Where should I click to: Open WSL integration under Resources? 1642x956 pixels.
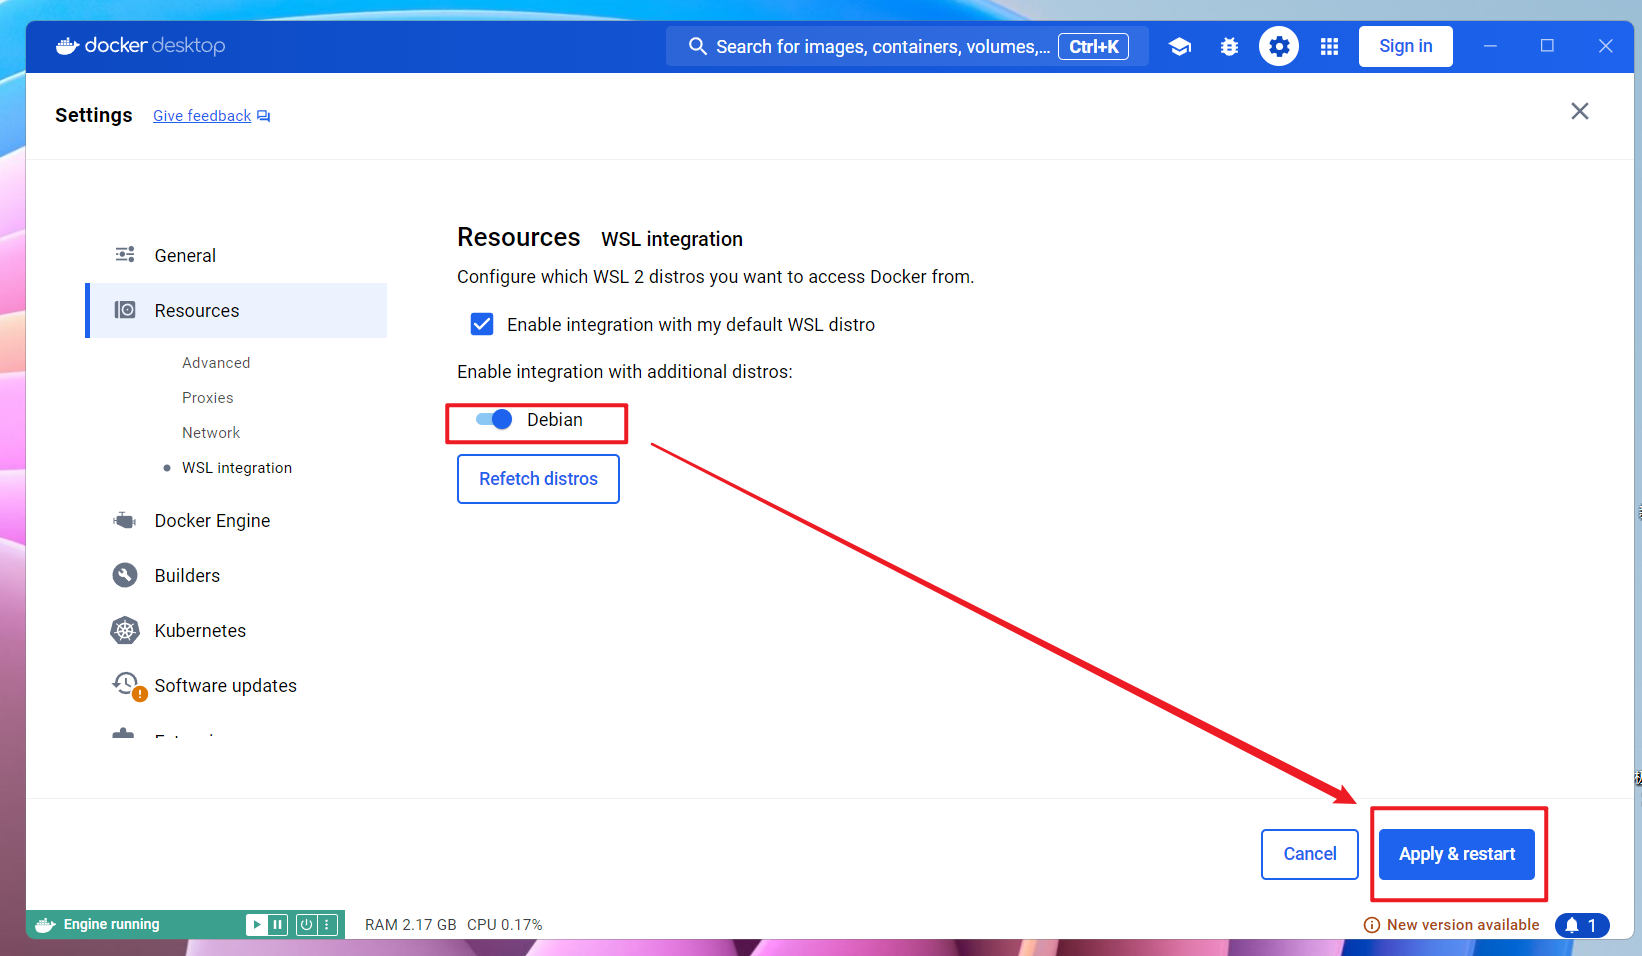click(x=237, y=467)
